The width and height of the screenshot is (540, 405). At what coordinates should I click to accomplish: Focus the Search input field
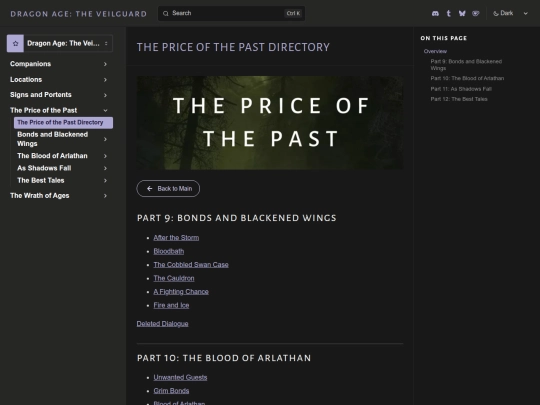click(231, 13)
